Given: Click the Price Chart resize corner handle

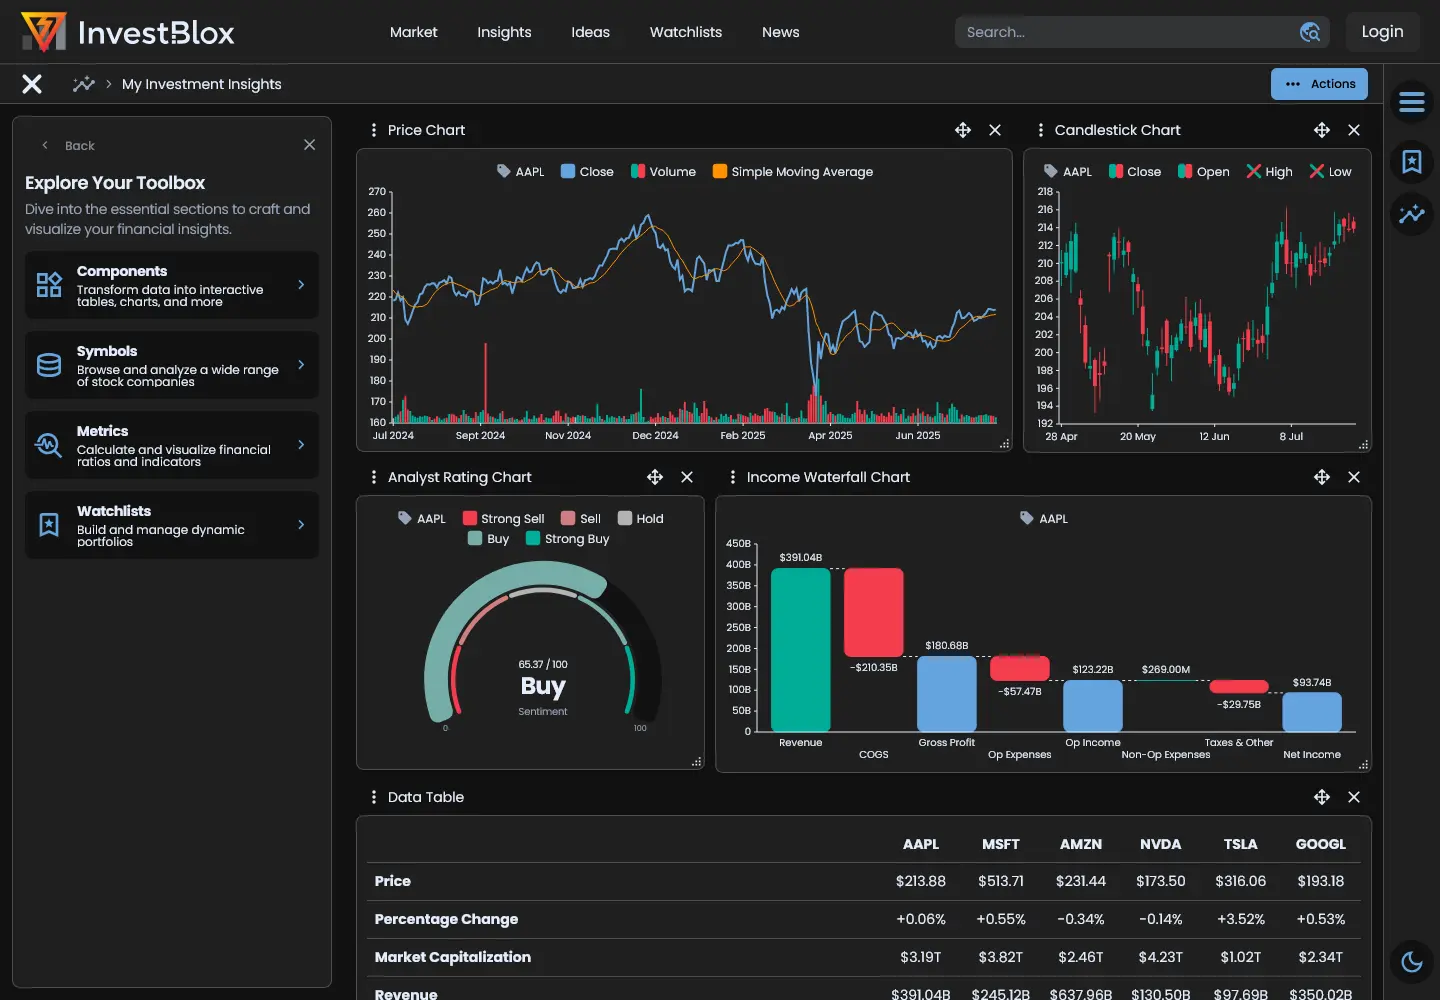Looking at the screenshot, I should pyautogui.click(x=1004, y=444).
